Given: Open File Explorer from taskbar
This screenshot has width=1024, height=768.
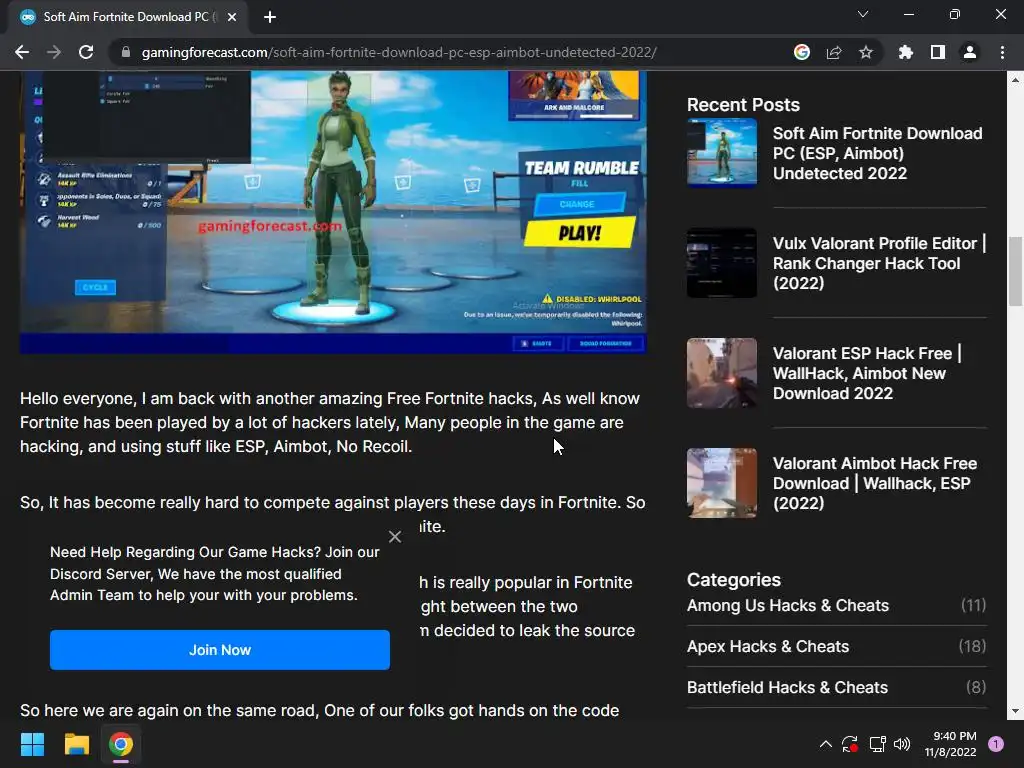Looking at the screenshot, I should (76, 744).
